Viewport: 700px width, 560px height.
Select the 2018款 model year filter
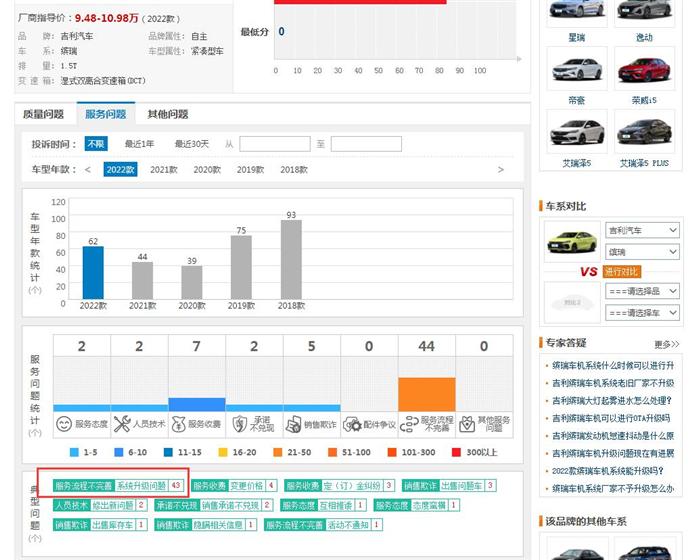(x=294, y=170)
